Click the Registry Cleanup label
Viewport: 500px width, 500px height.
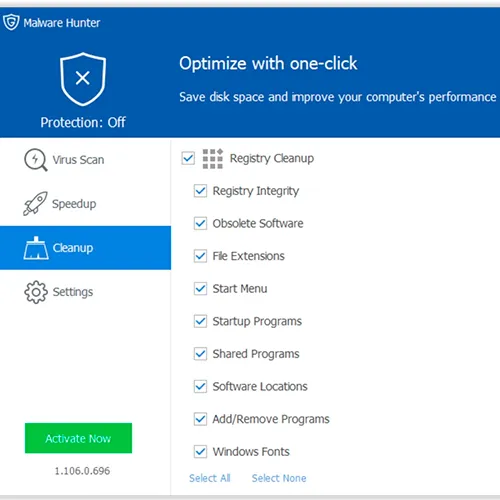tap(272, 158)
